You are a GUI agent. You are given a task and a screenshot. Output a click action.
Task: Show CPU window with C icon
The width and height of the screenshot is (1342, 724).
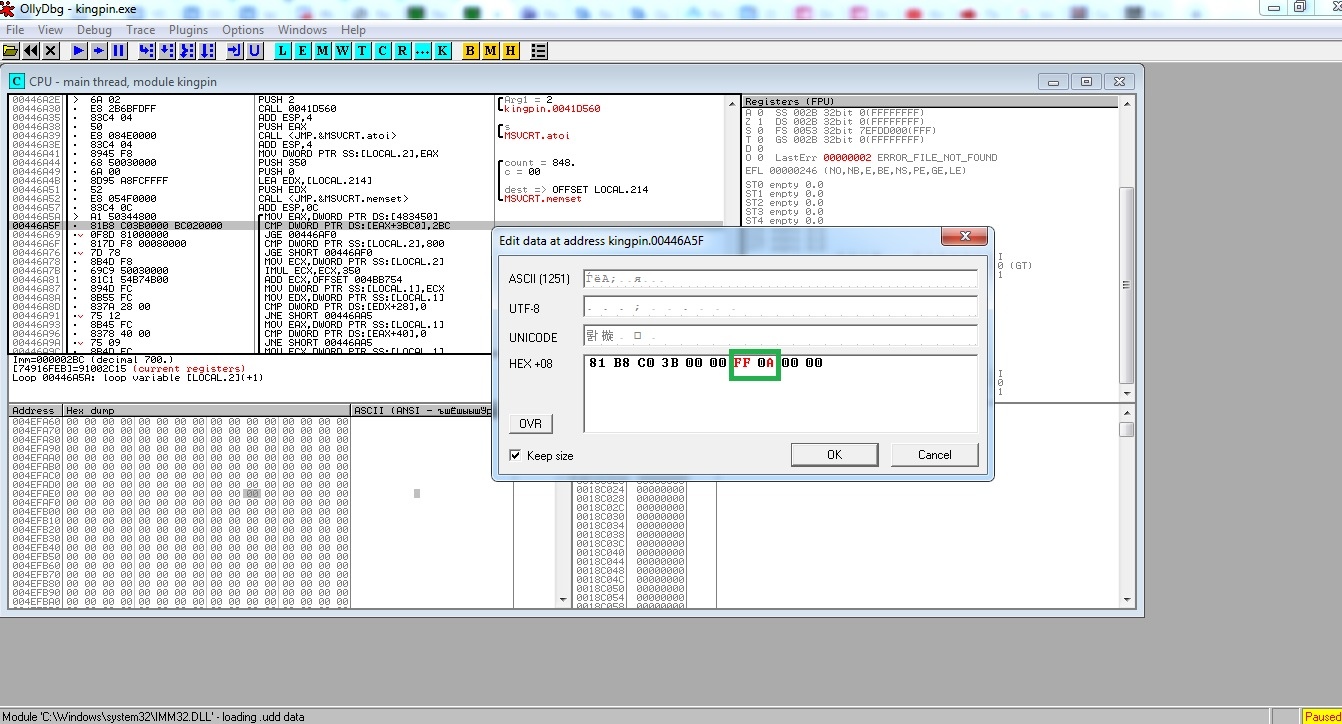point(382,51)
